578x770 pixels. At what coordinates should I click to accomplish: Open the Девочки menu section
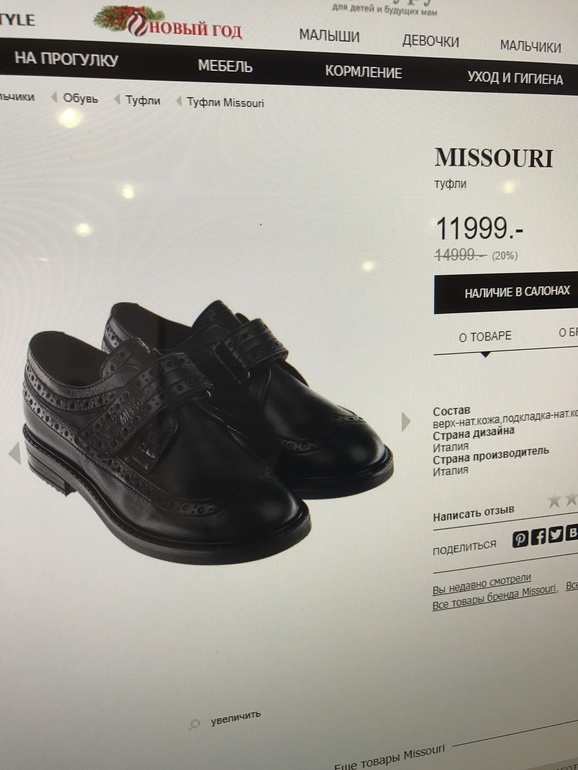click(x=430, y=41)
